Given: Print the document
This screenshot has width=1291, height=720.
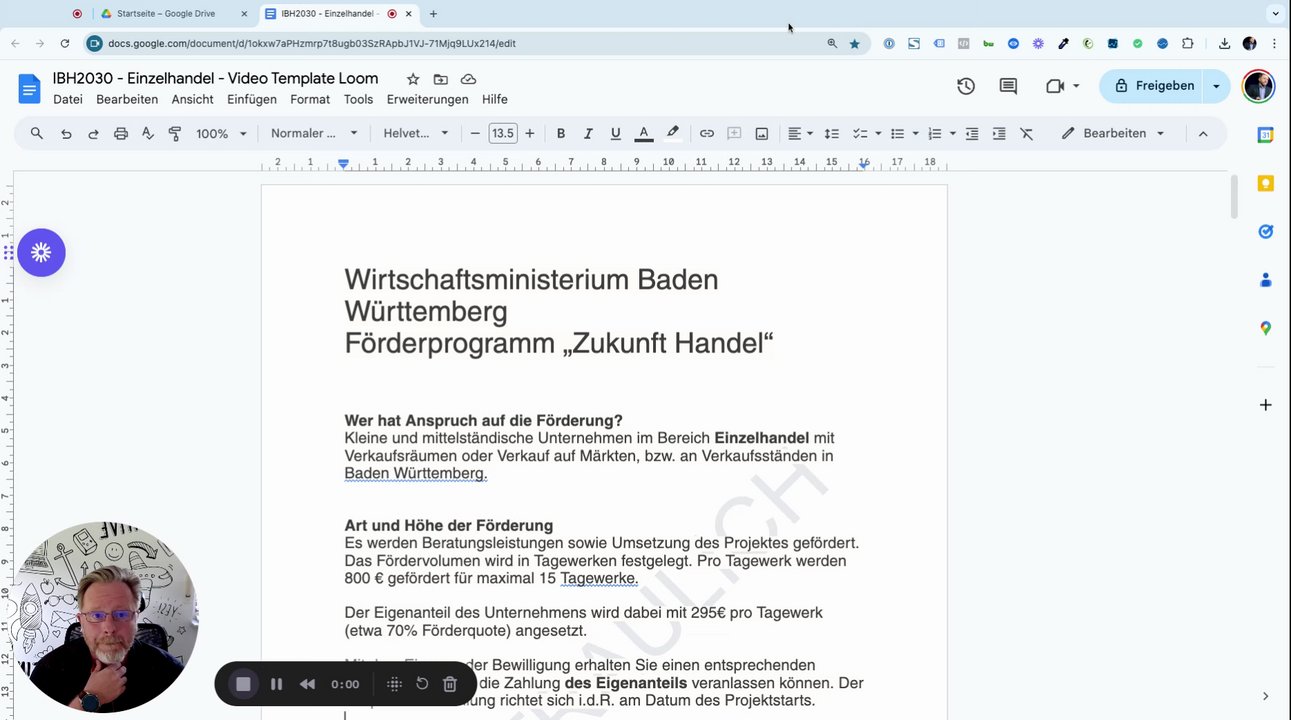Looking at the screenshot, I should pos(121,133).
